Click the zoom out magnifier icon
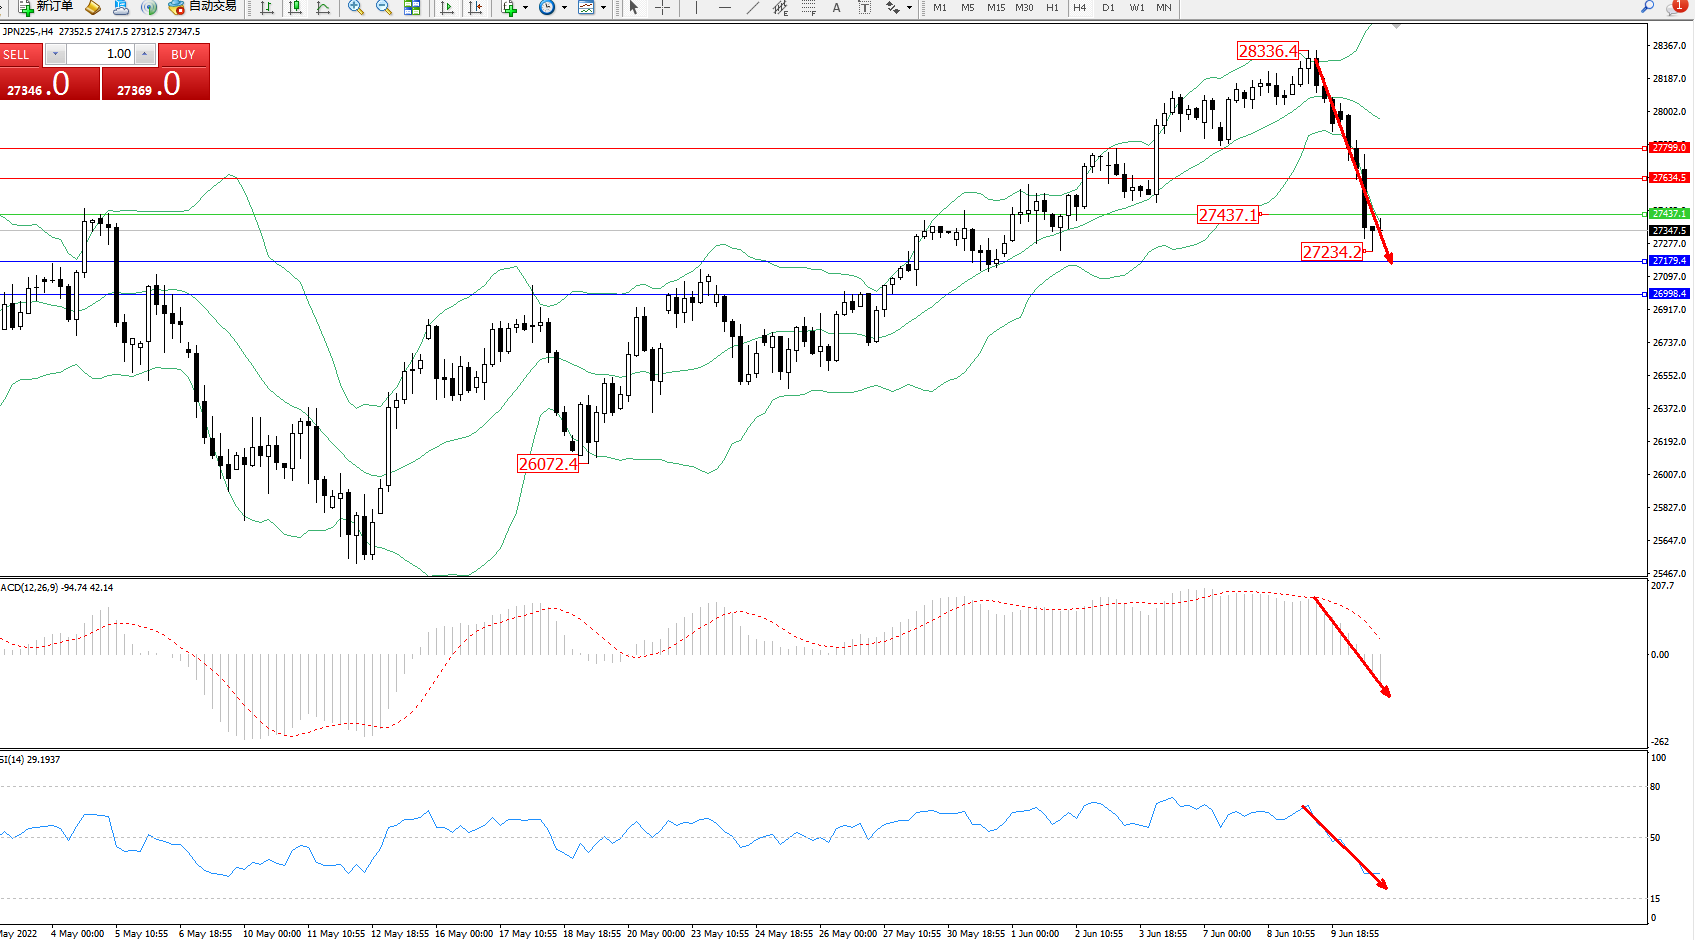Screen dimensions: 1695x940 click(383, 8)
